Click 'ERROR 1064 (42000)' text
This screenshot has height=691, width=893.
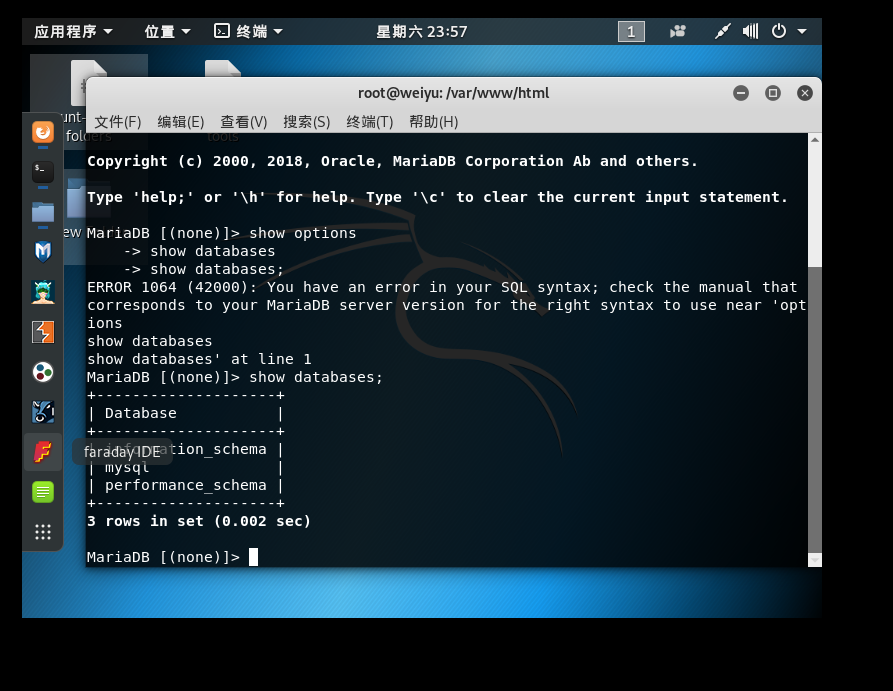point(168,287)
